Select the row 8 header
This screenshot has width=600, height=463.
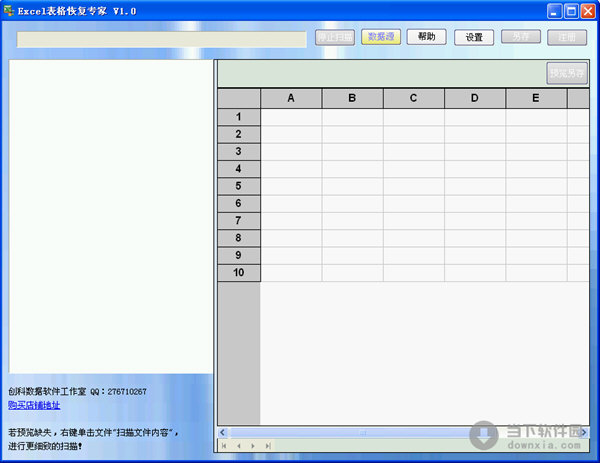click(239, 238)
